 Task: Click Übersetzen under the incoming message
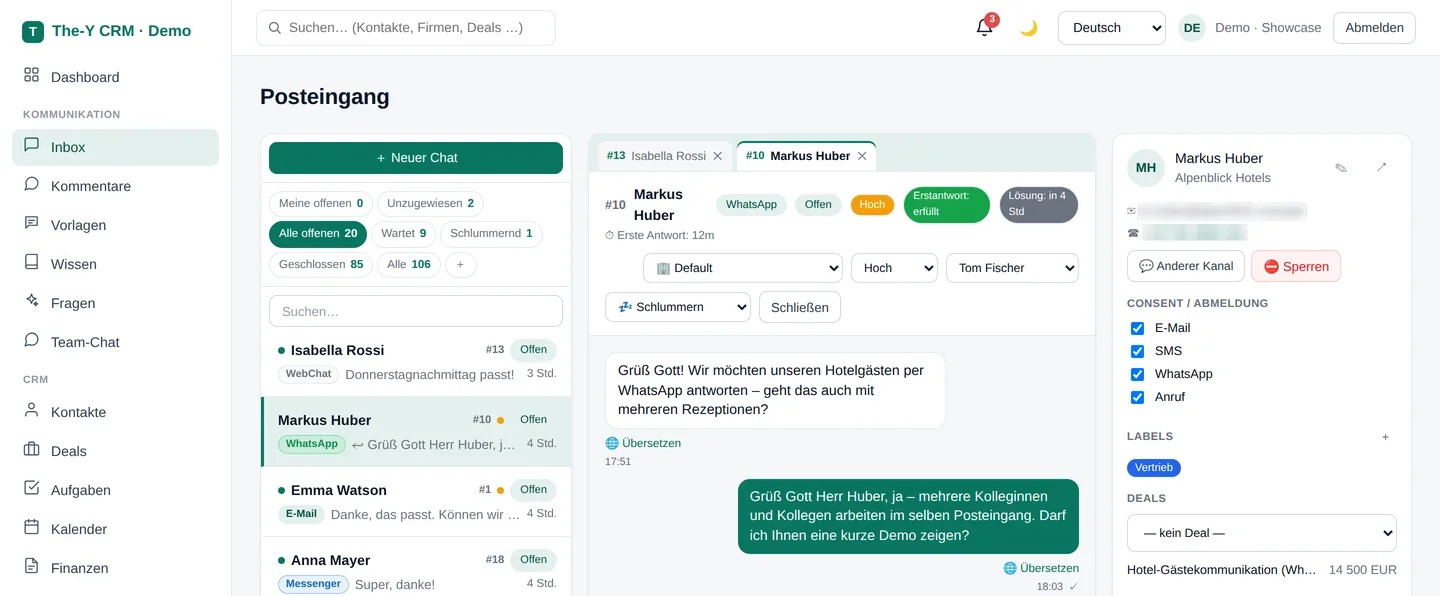[643, 443]
